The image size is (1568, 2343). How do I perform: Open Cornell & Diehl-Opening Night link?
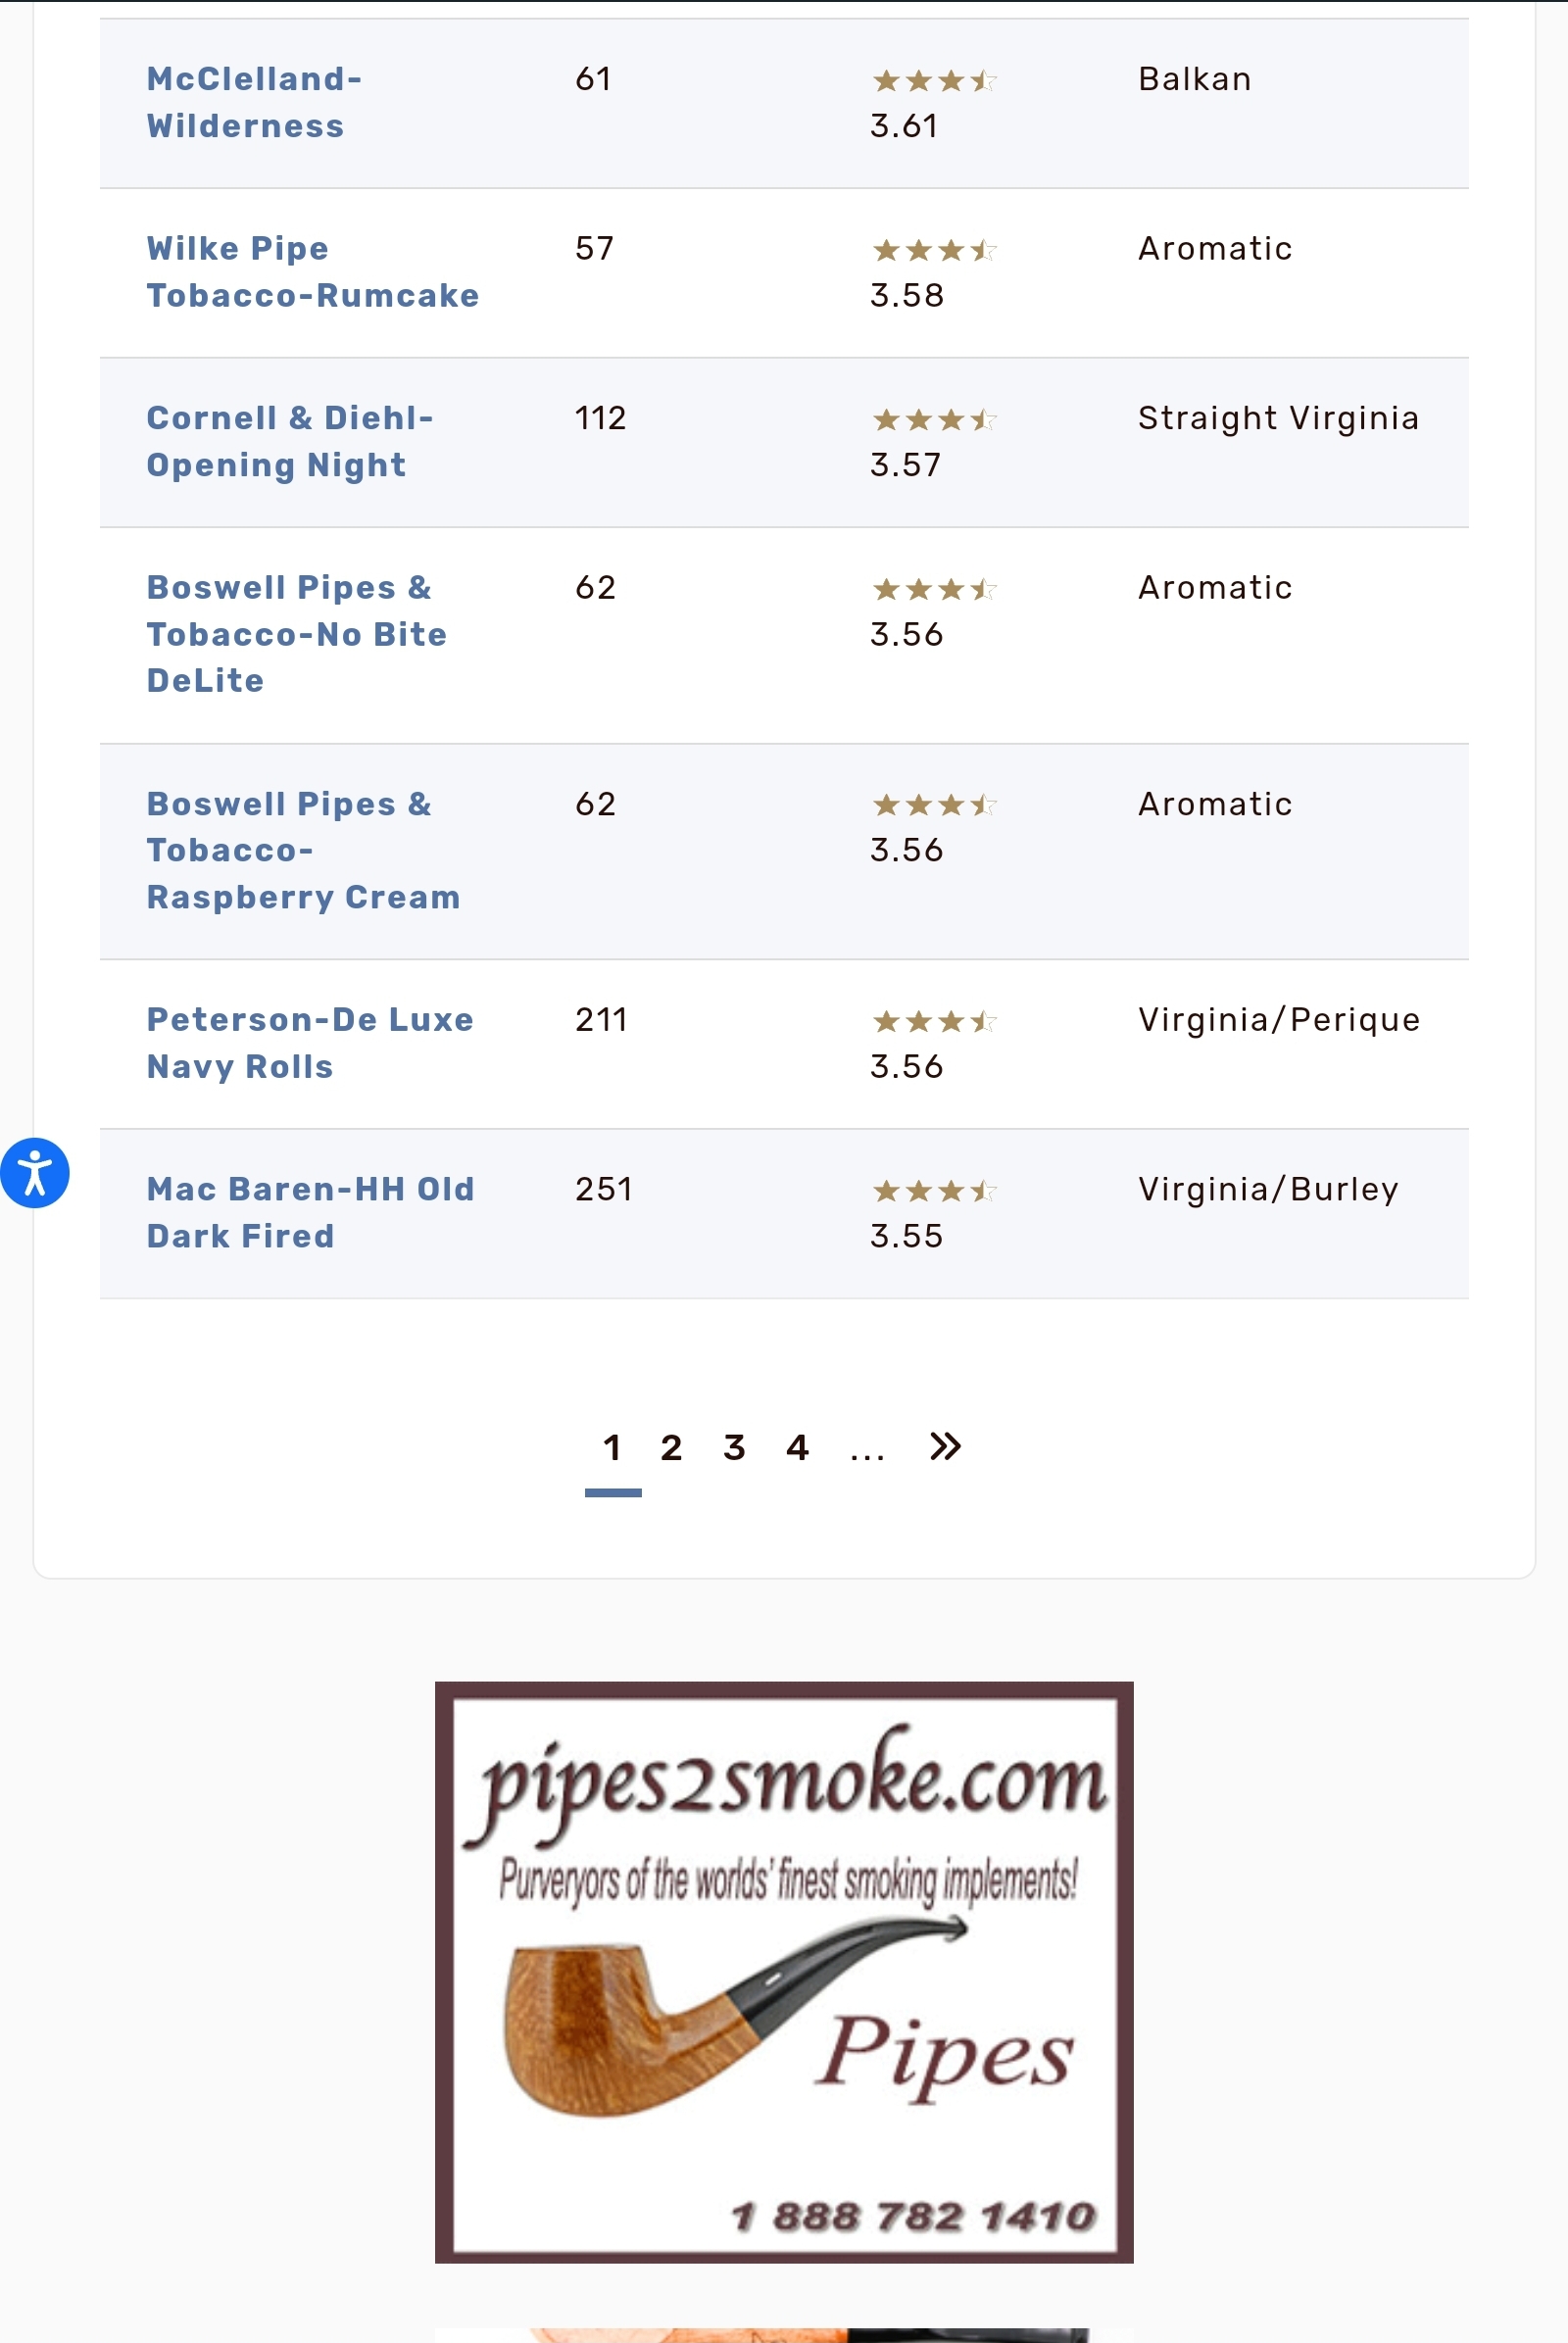point(290,441)
